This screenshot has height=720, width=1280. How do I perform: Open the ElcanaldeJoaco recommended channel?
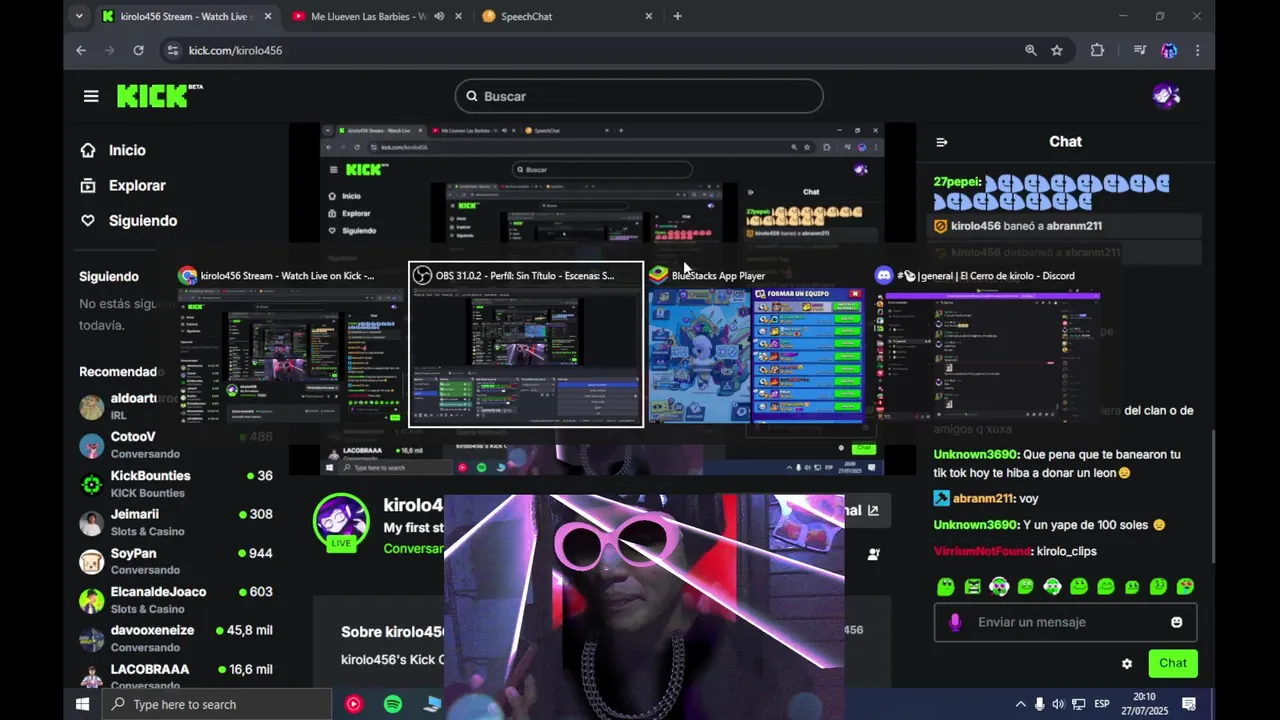pyautogui.click(x=176, y=600)
